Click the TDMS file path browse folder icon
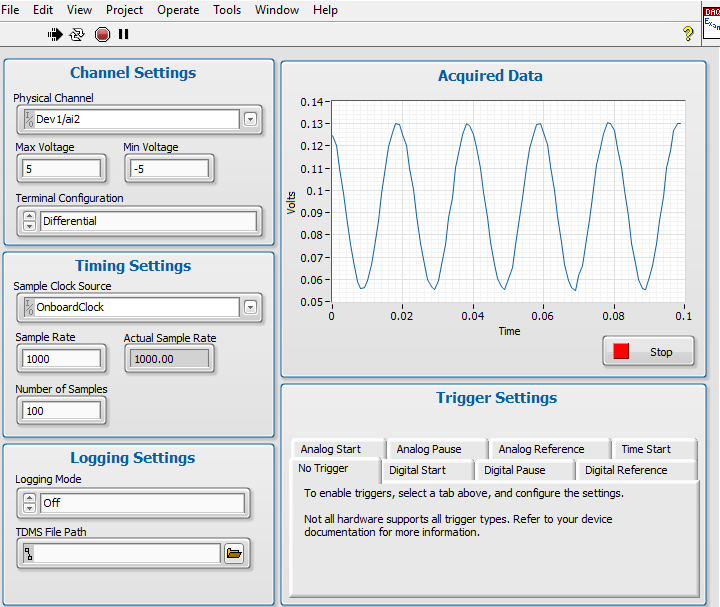The image size is (720, 607). (x=234, y=554)
